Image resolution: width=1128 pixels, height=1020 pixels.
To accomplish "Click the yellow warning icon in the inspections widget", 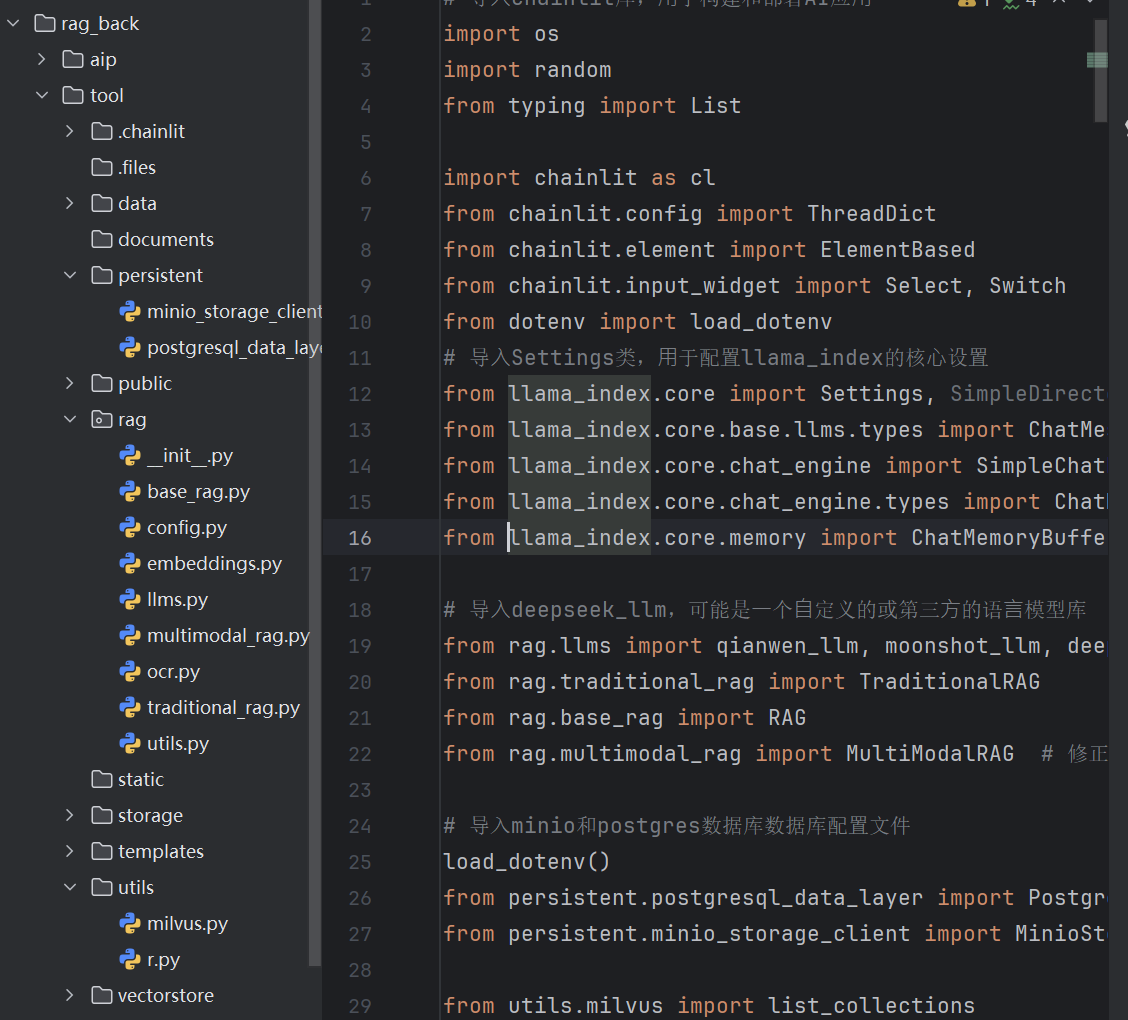I will [x=967, y=6].
